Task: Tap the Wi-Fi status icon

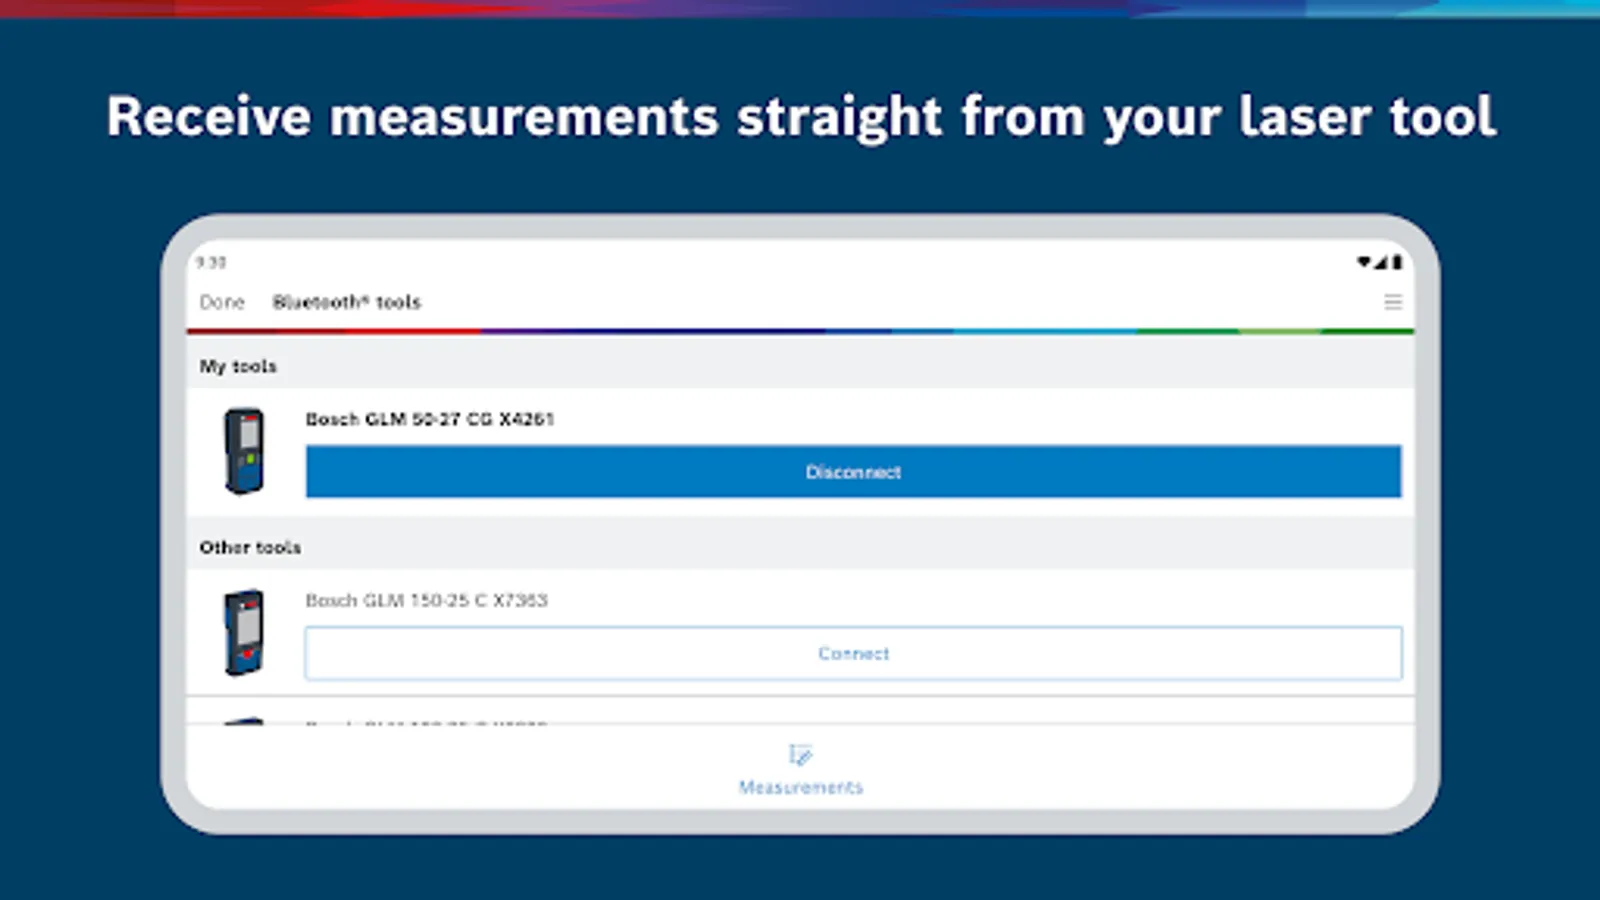Action: (x=1364, y=262)
